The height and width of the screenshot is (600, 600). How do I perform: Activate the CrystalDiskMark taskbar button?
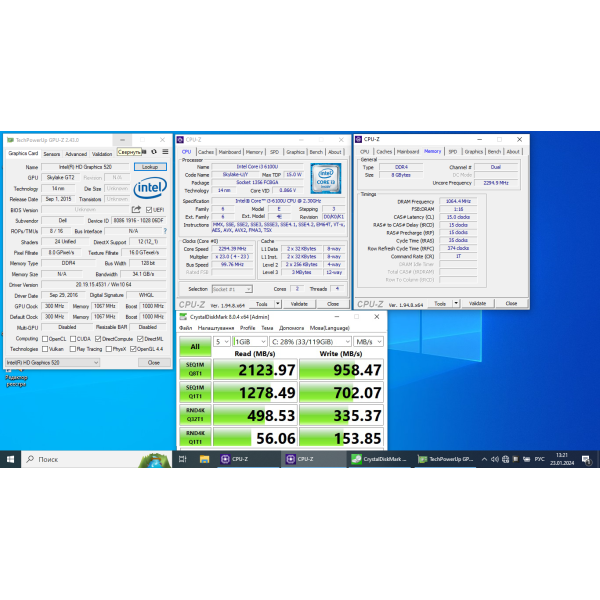[380, 459]
